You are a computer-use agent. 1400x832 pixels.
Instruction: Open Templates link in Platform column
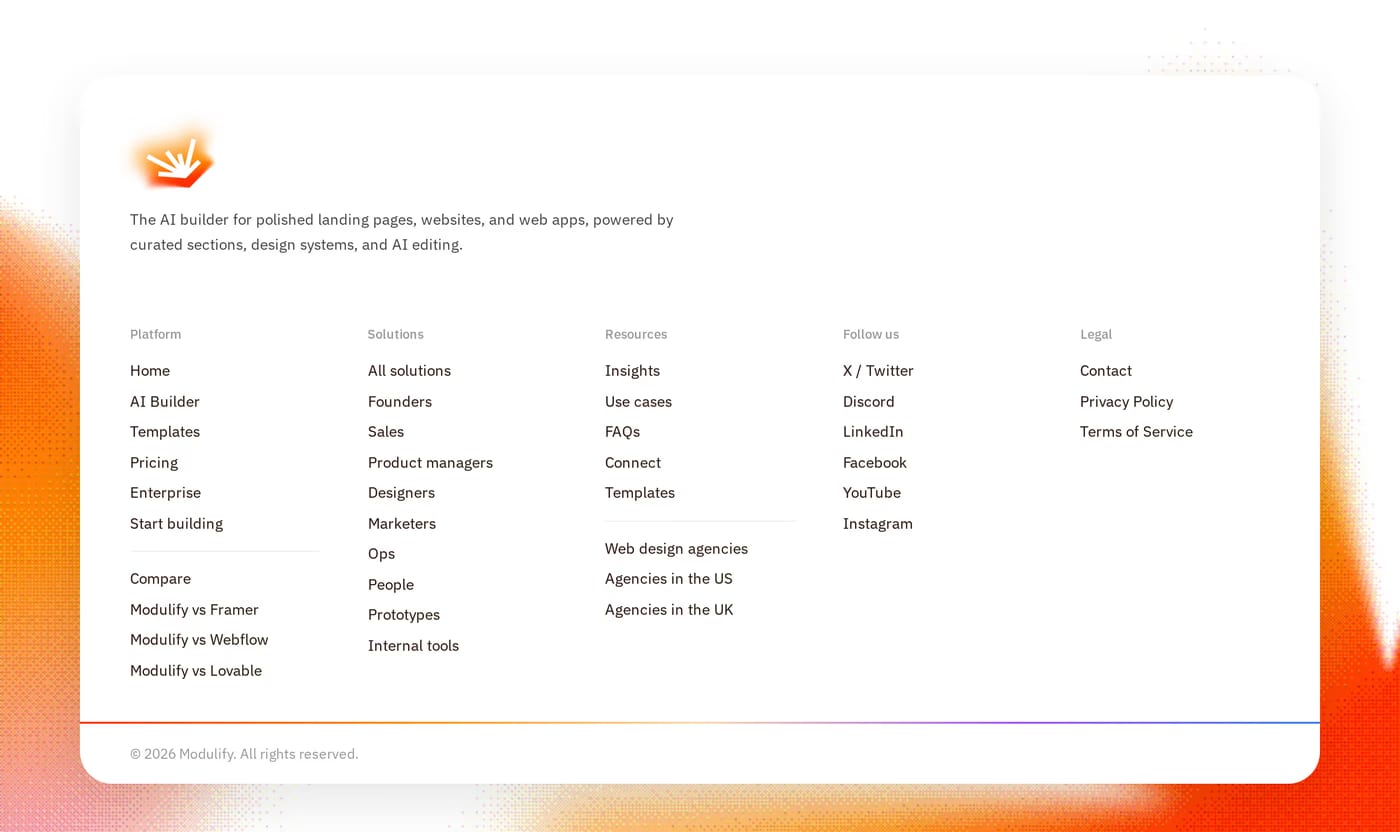[165, 432]
